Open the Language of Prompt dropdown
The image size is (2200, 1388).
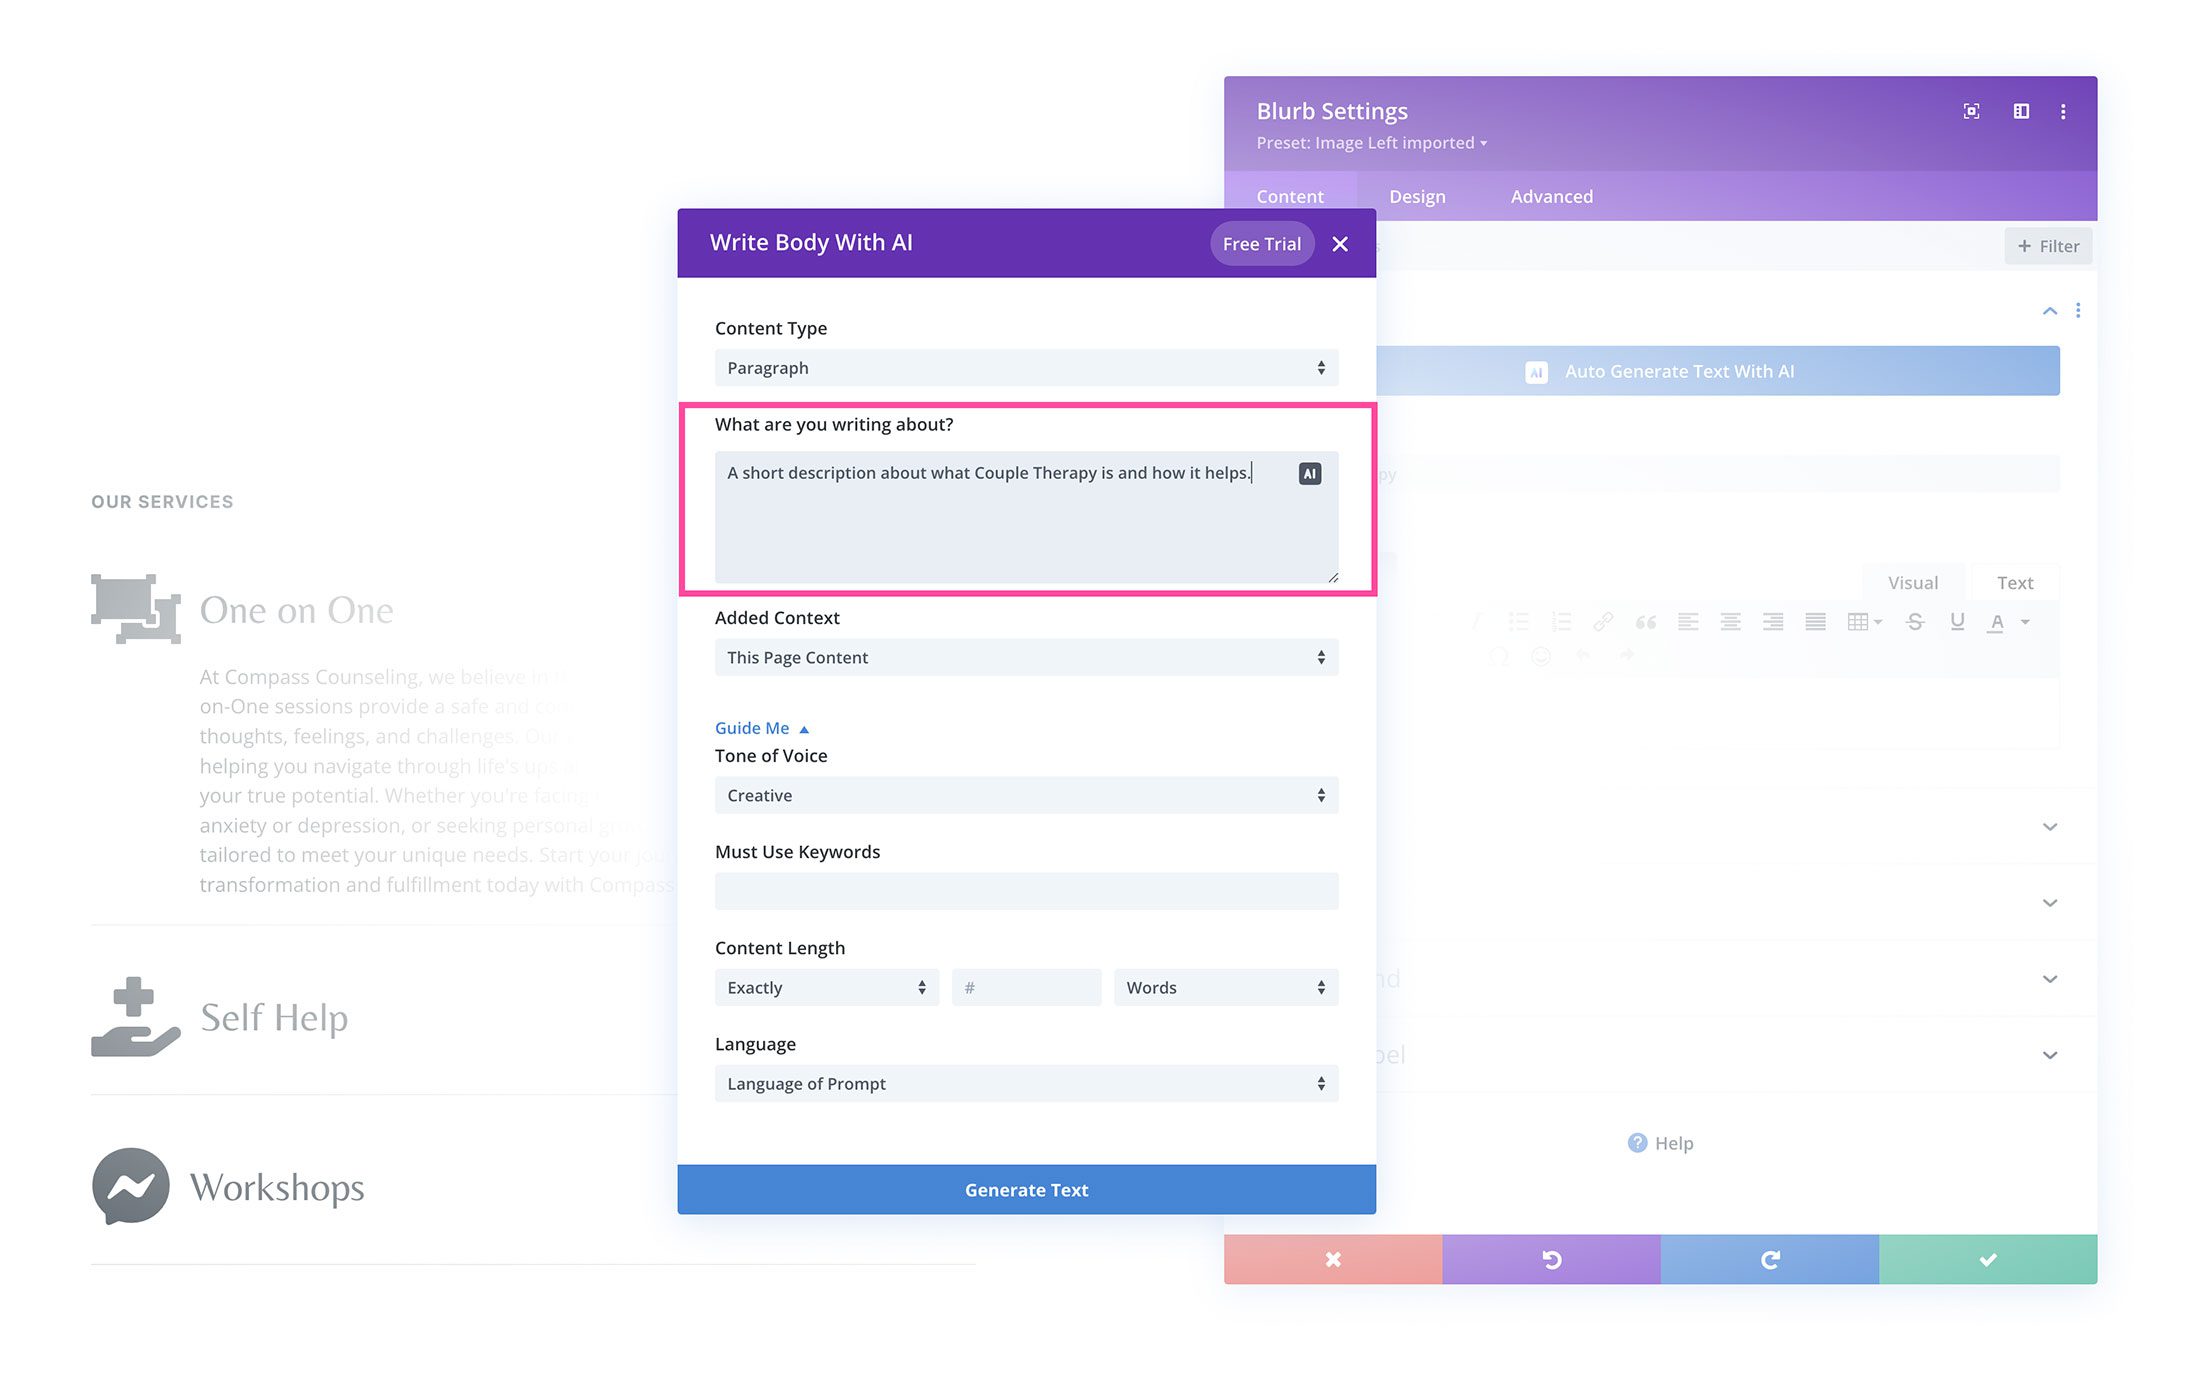(x=1026, y=1083)
